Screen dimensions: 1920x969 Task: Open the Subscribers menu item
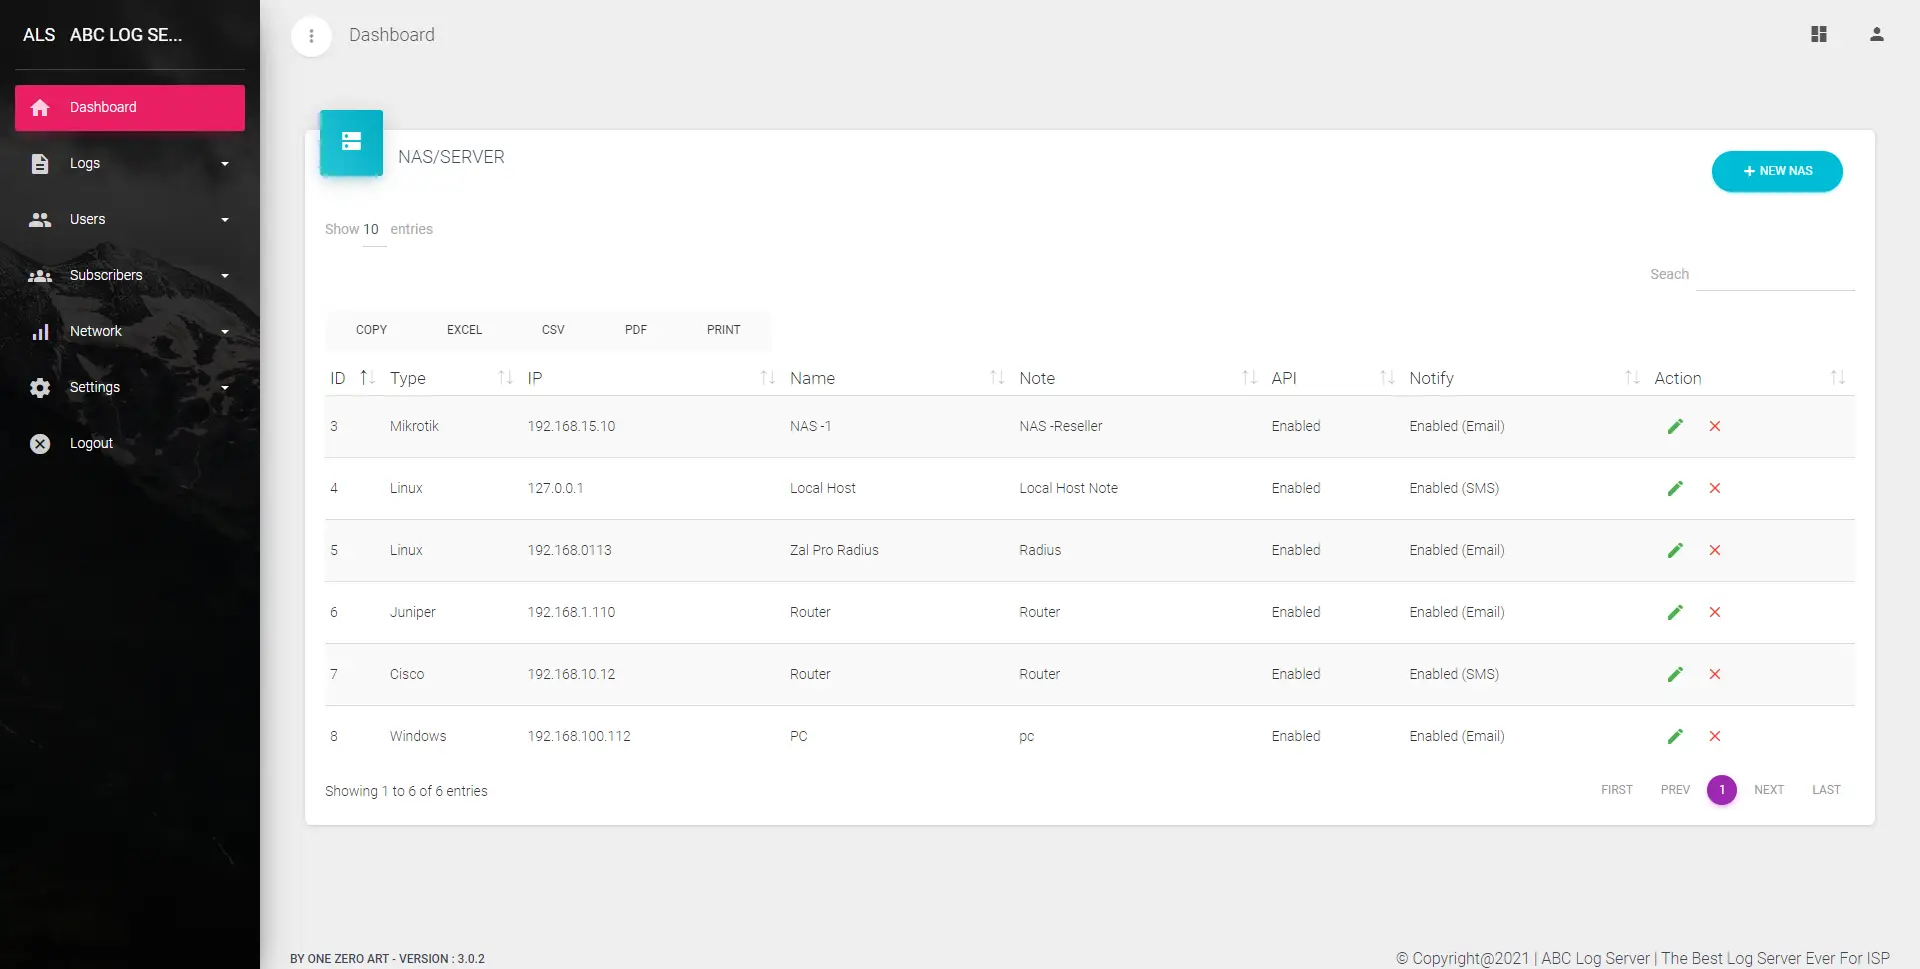tap(130, 275)
